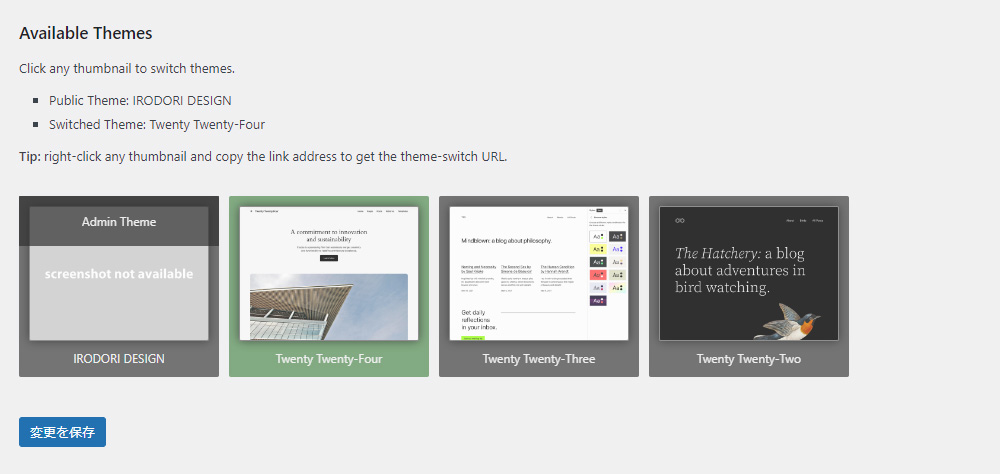Save changes with the blue 変更を保存 button
The image size is (1000, 474).
pos(62,432)
